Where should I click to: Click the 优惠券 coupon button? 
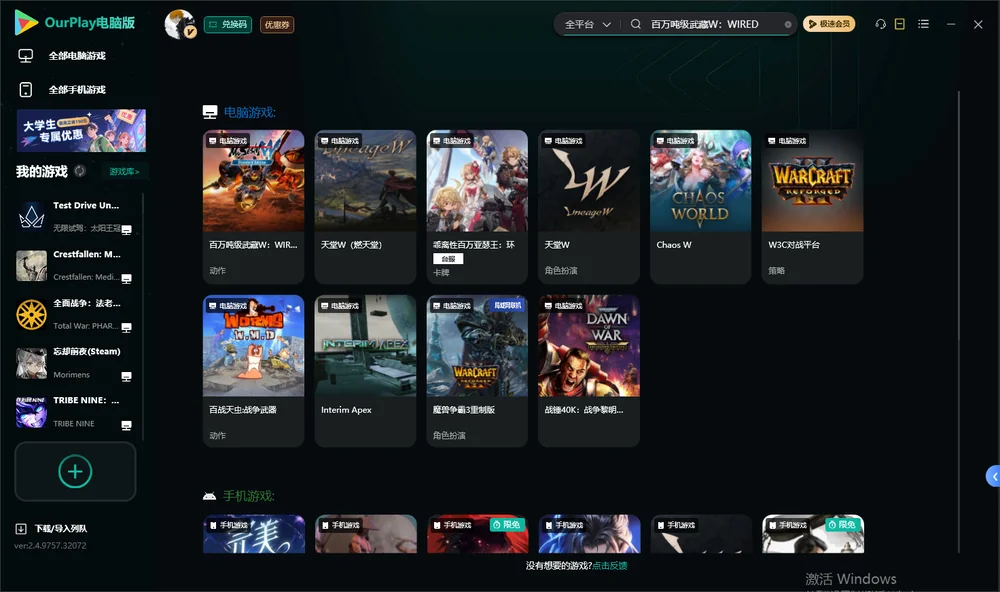(277, 24)
